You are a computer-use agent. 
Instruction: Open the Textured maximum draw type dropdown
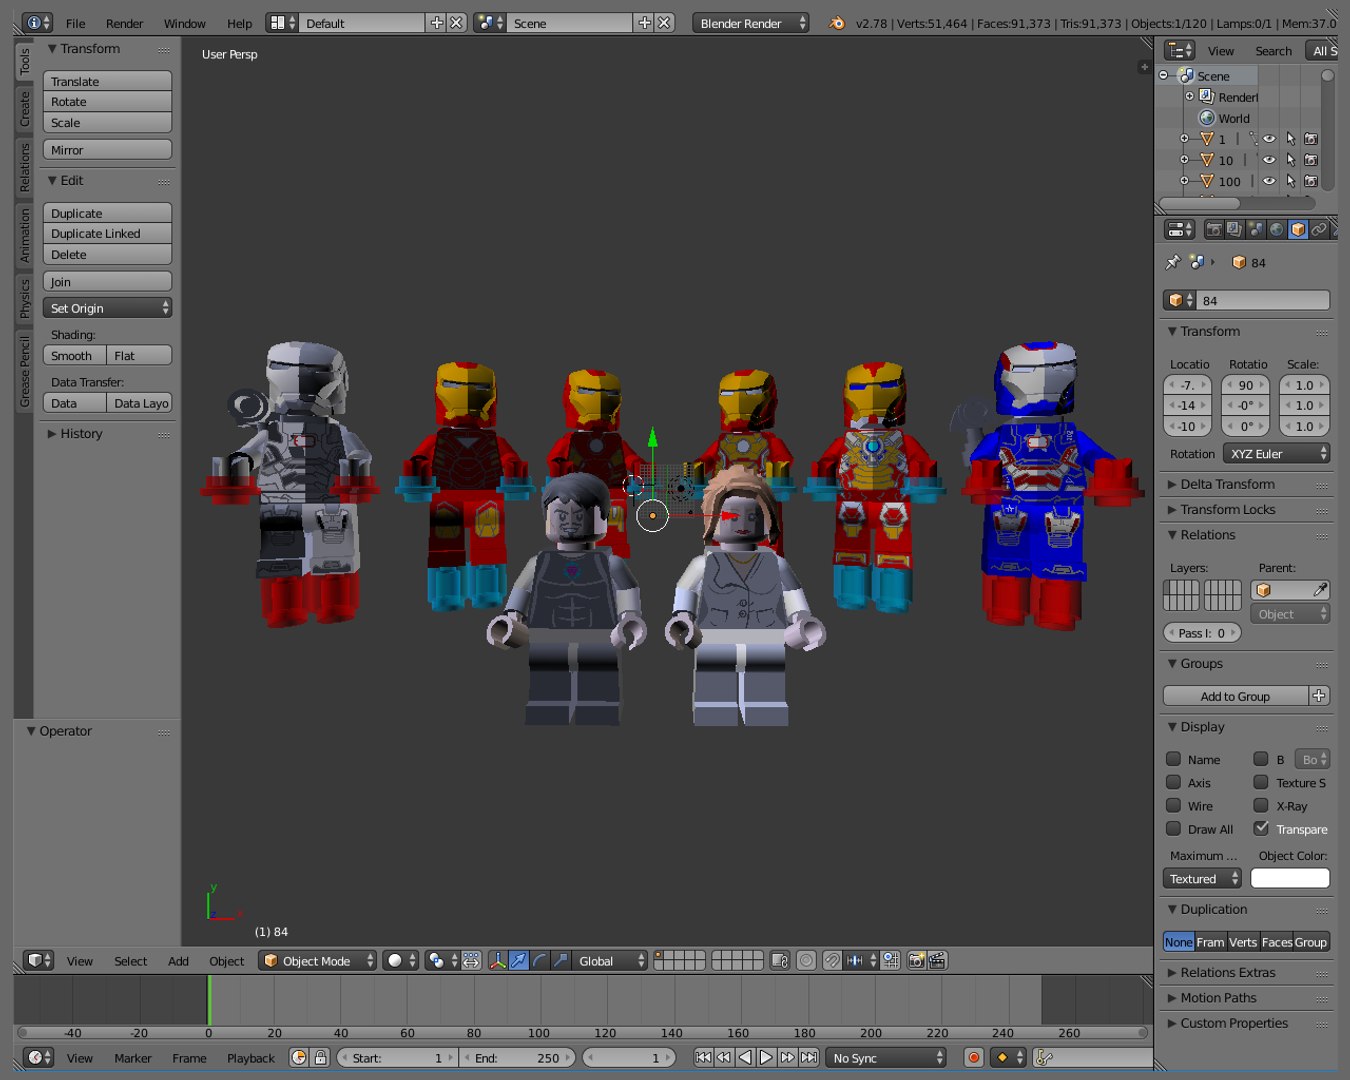point(1202,878)
